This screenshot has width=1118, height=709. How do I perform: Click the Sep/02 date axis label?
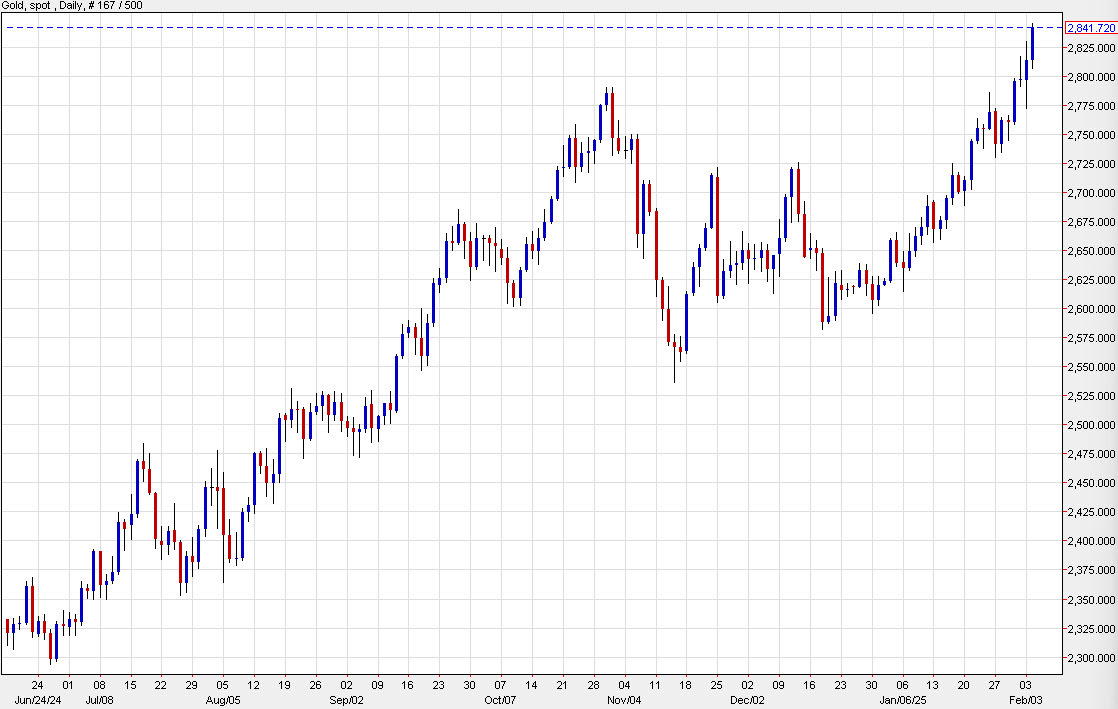pos(347,700)
